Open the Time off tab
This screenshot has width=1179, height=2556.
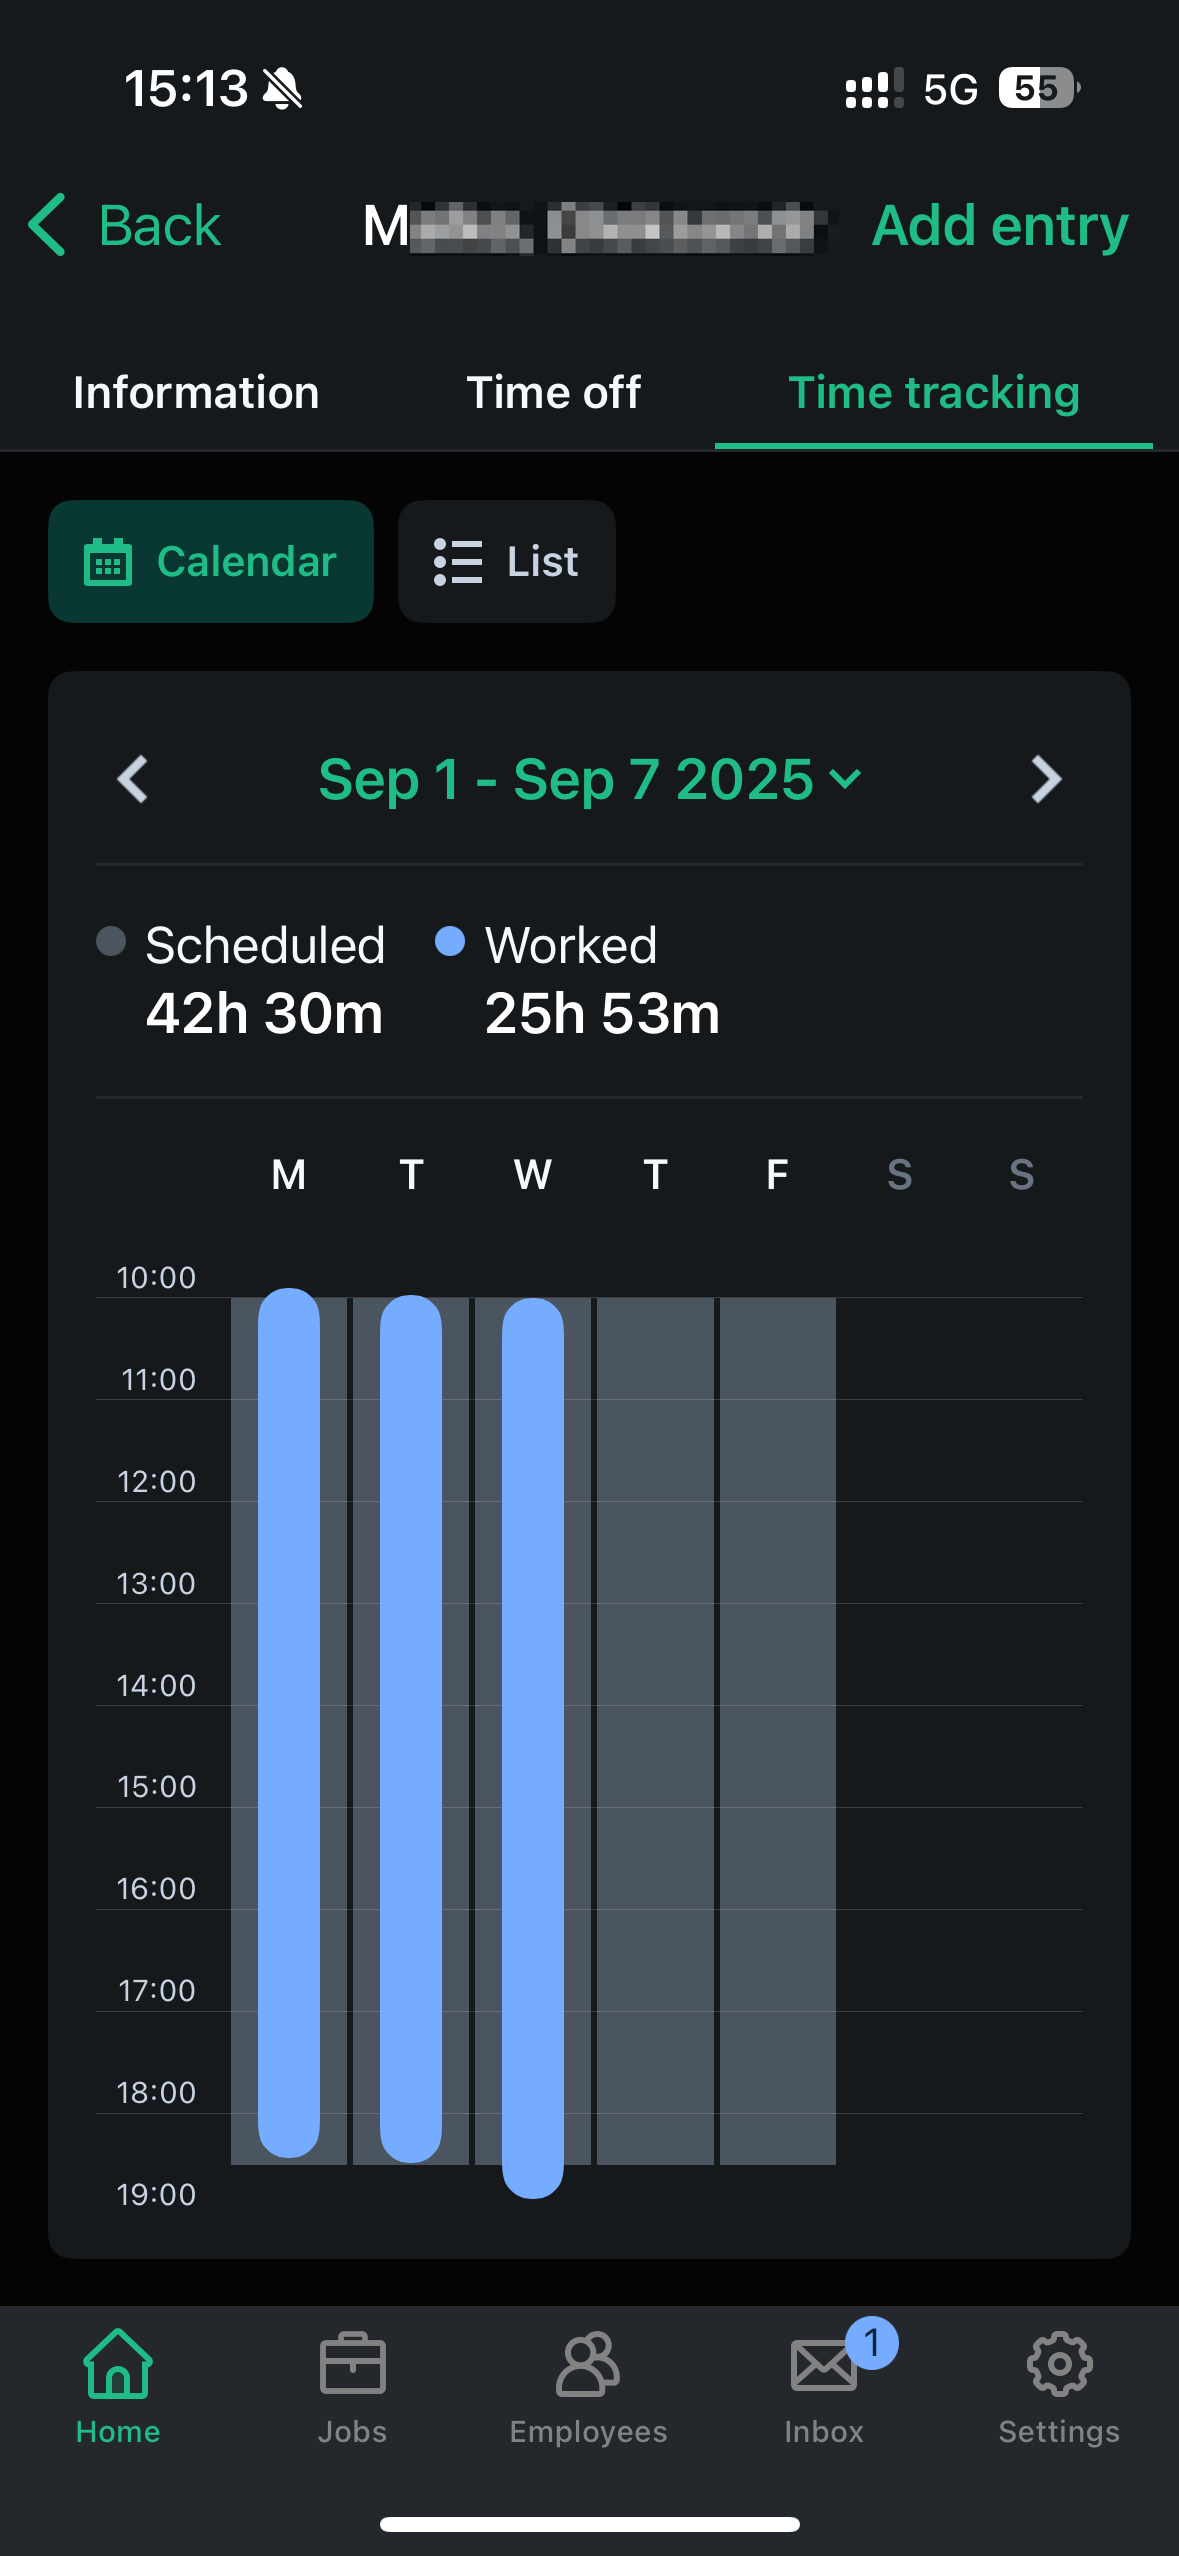point(553,393)
